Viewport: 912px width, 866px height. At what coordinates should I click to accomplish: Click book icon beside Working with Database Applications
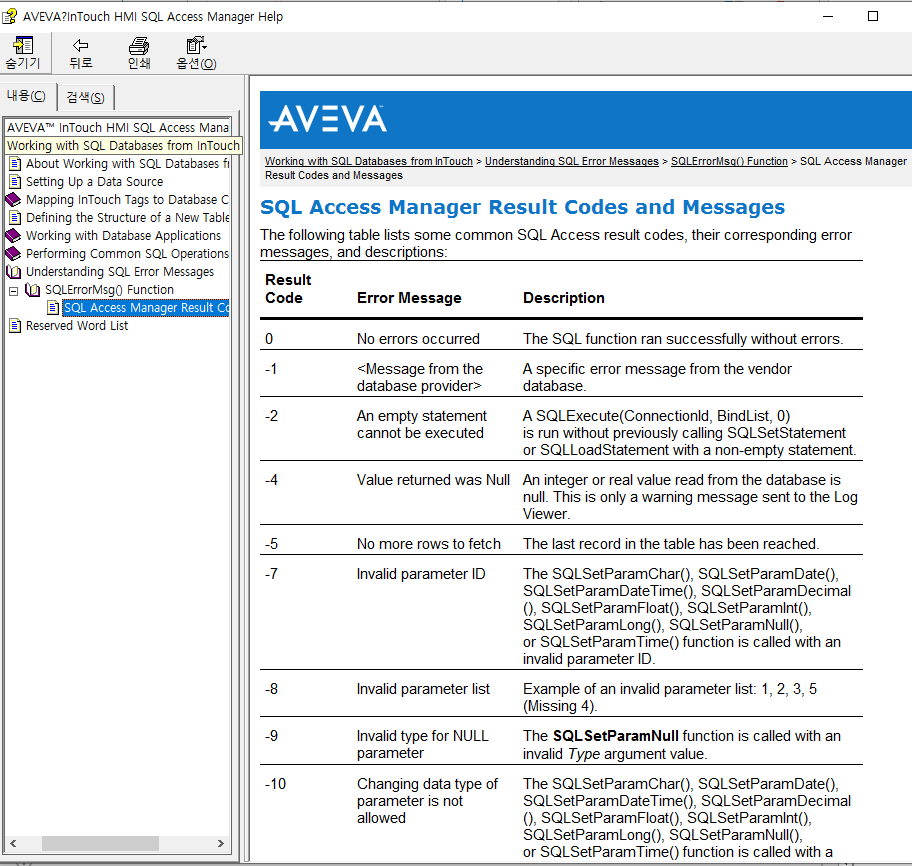pos(13,236)
